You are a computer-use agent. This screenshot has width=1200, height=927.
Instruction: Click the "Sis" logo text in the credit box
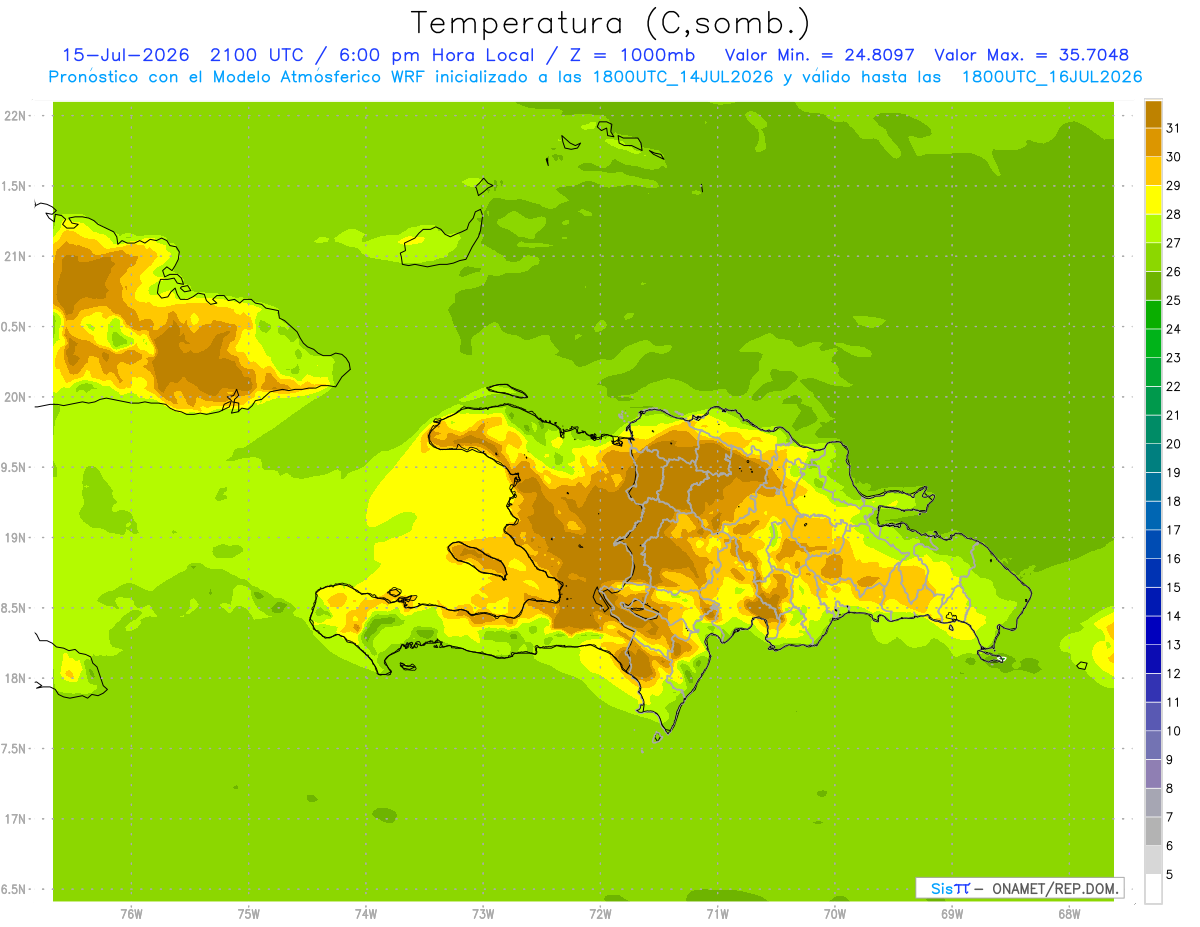coord(941,888)
